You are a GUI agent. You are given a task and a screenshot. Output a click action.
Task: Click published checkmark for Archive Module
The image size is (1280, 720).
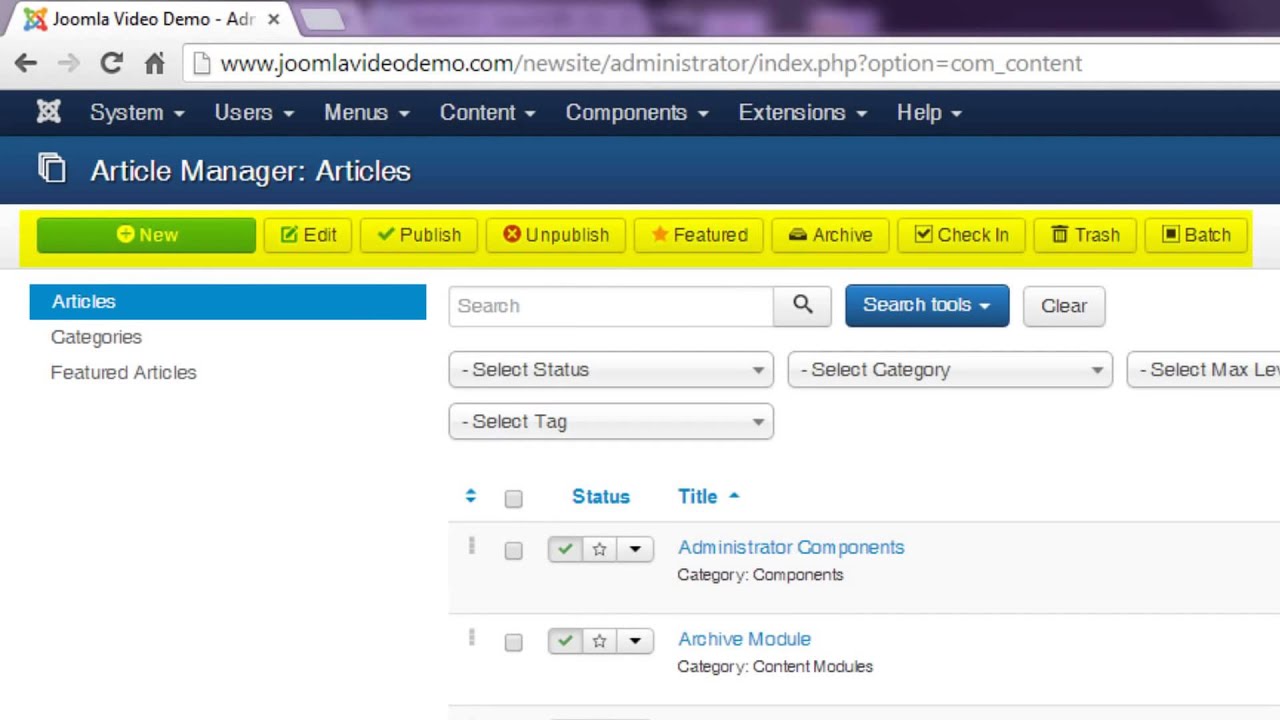565,641
